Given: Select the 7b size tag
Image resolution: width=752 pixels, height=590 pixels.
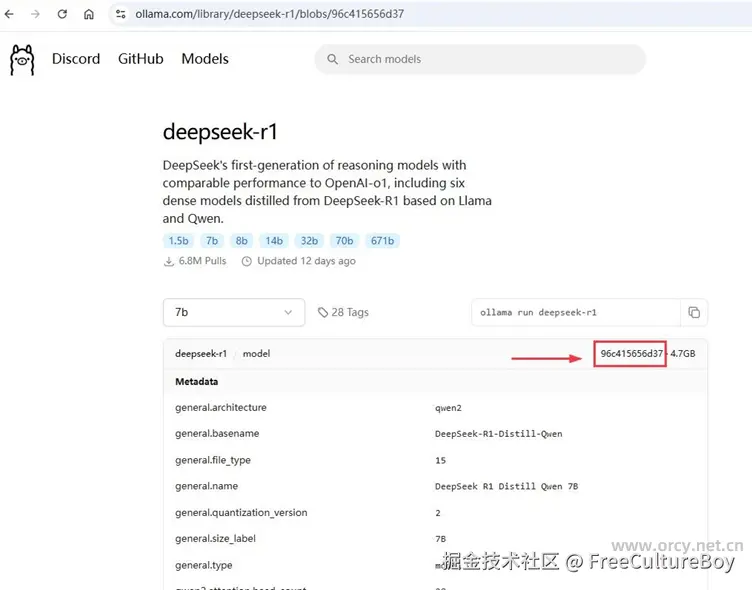Looking at the screenshot, I should tap(212, 240).
